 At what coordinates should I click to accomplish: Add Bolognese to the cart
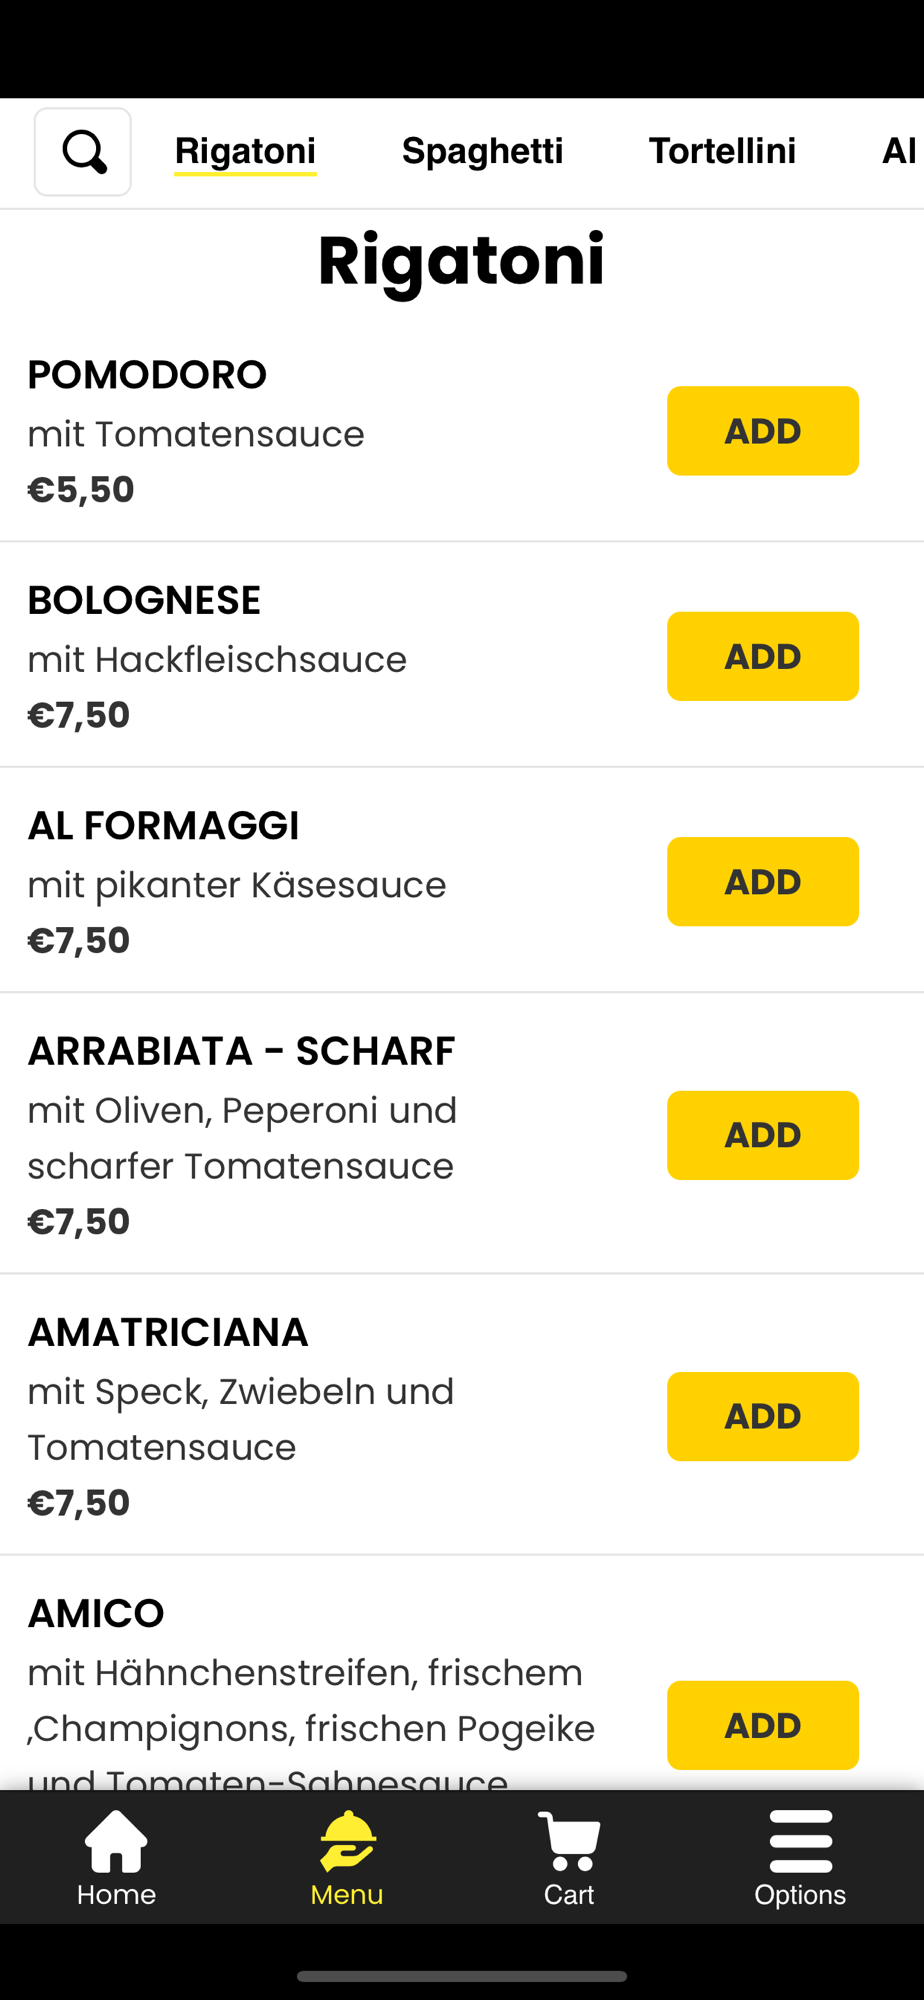762,656
